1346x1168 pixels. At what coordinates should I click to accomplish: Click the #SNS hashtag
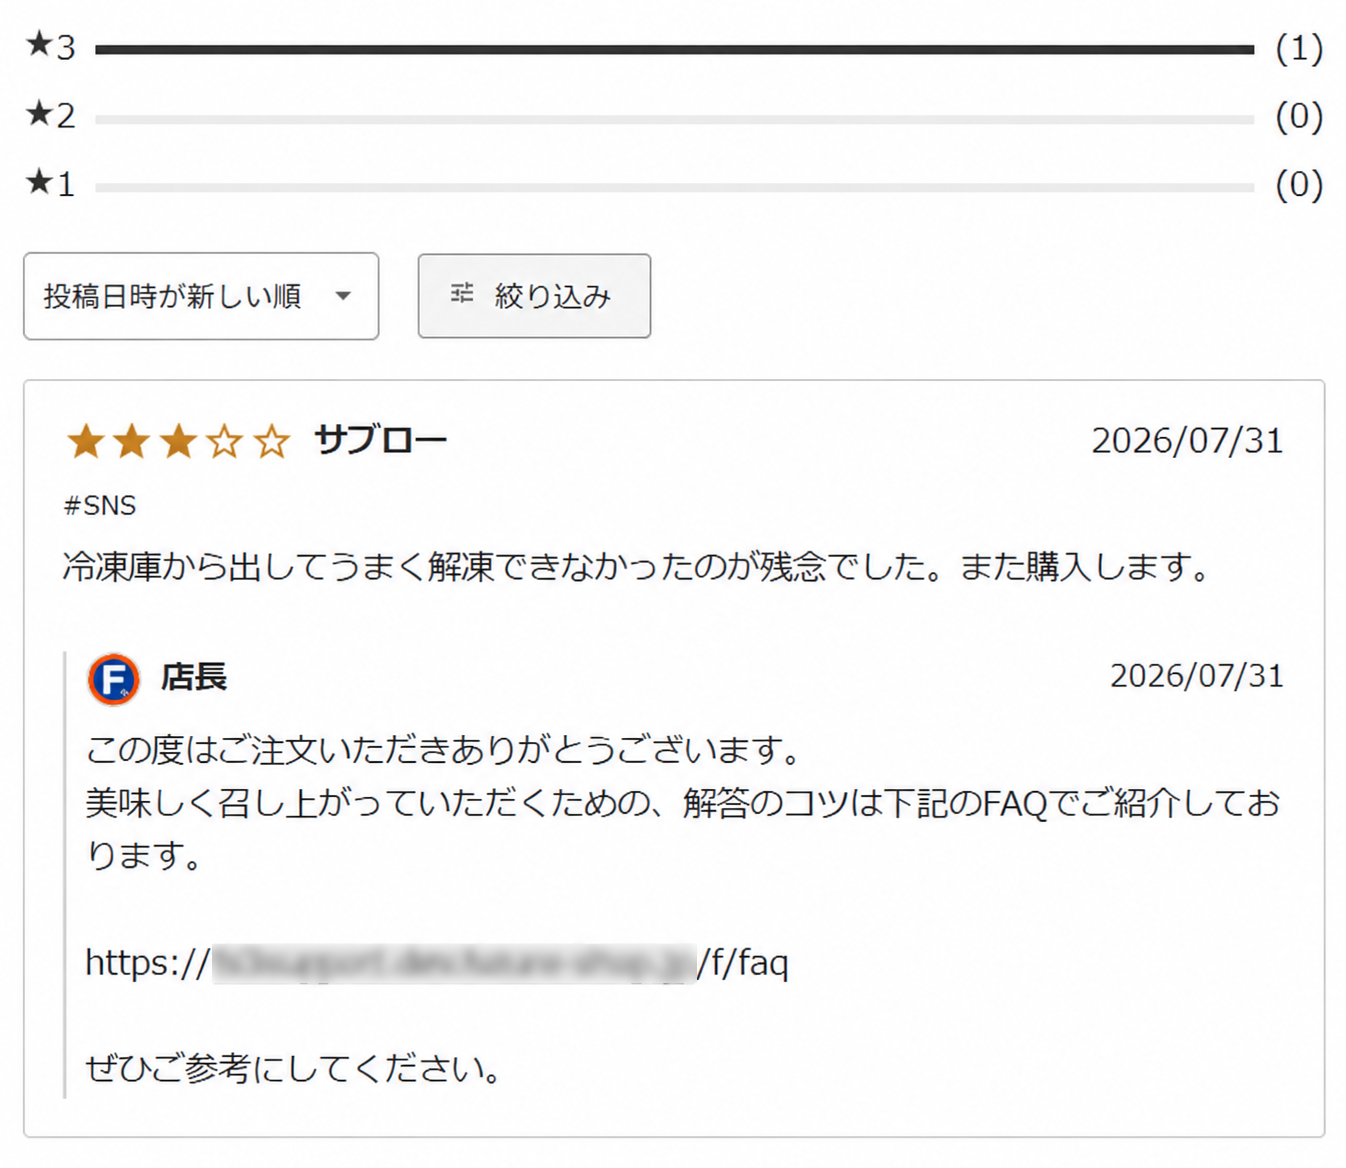click(100, 505)
